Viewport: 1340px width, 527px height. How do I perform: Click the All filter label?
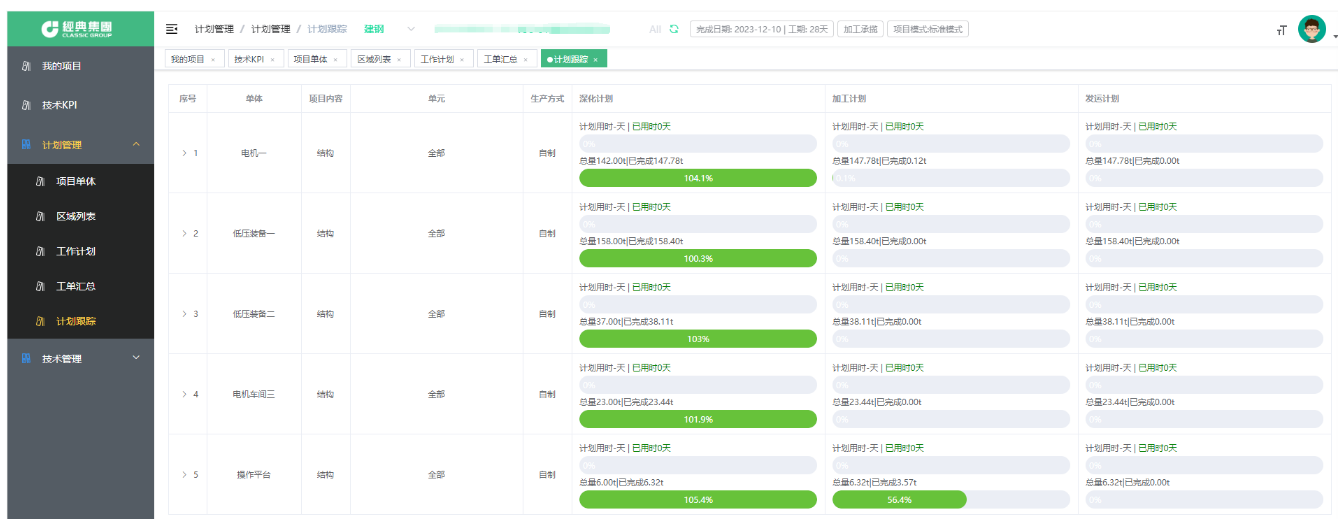coord(655,29)
